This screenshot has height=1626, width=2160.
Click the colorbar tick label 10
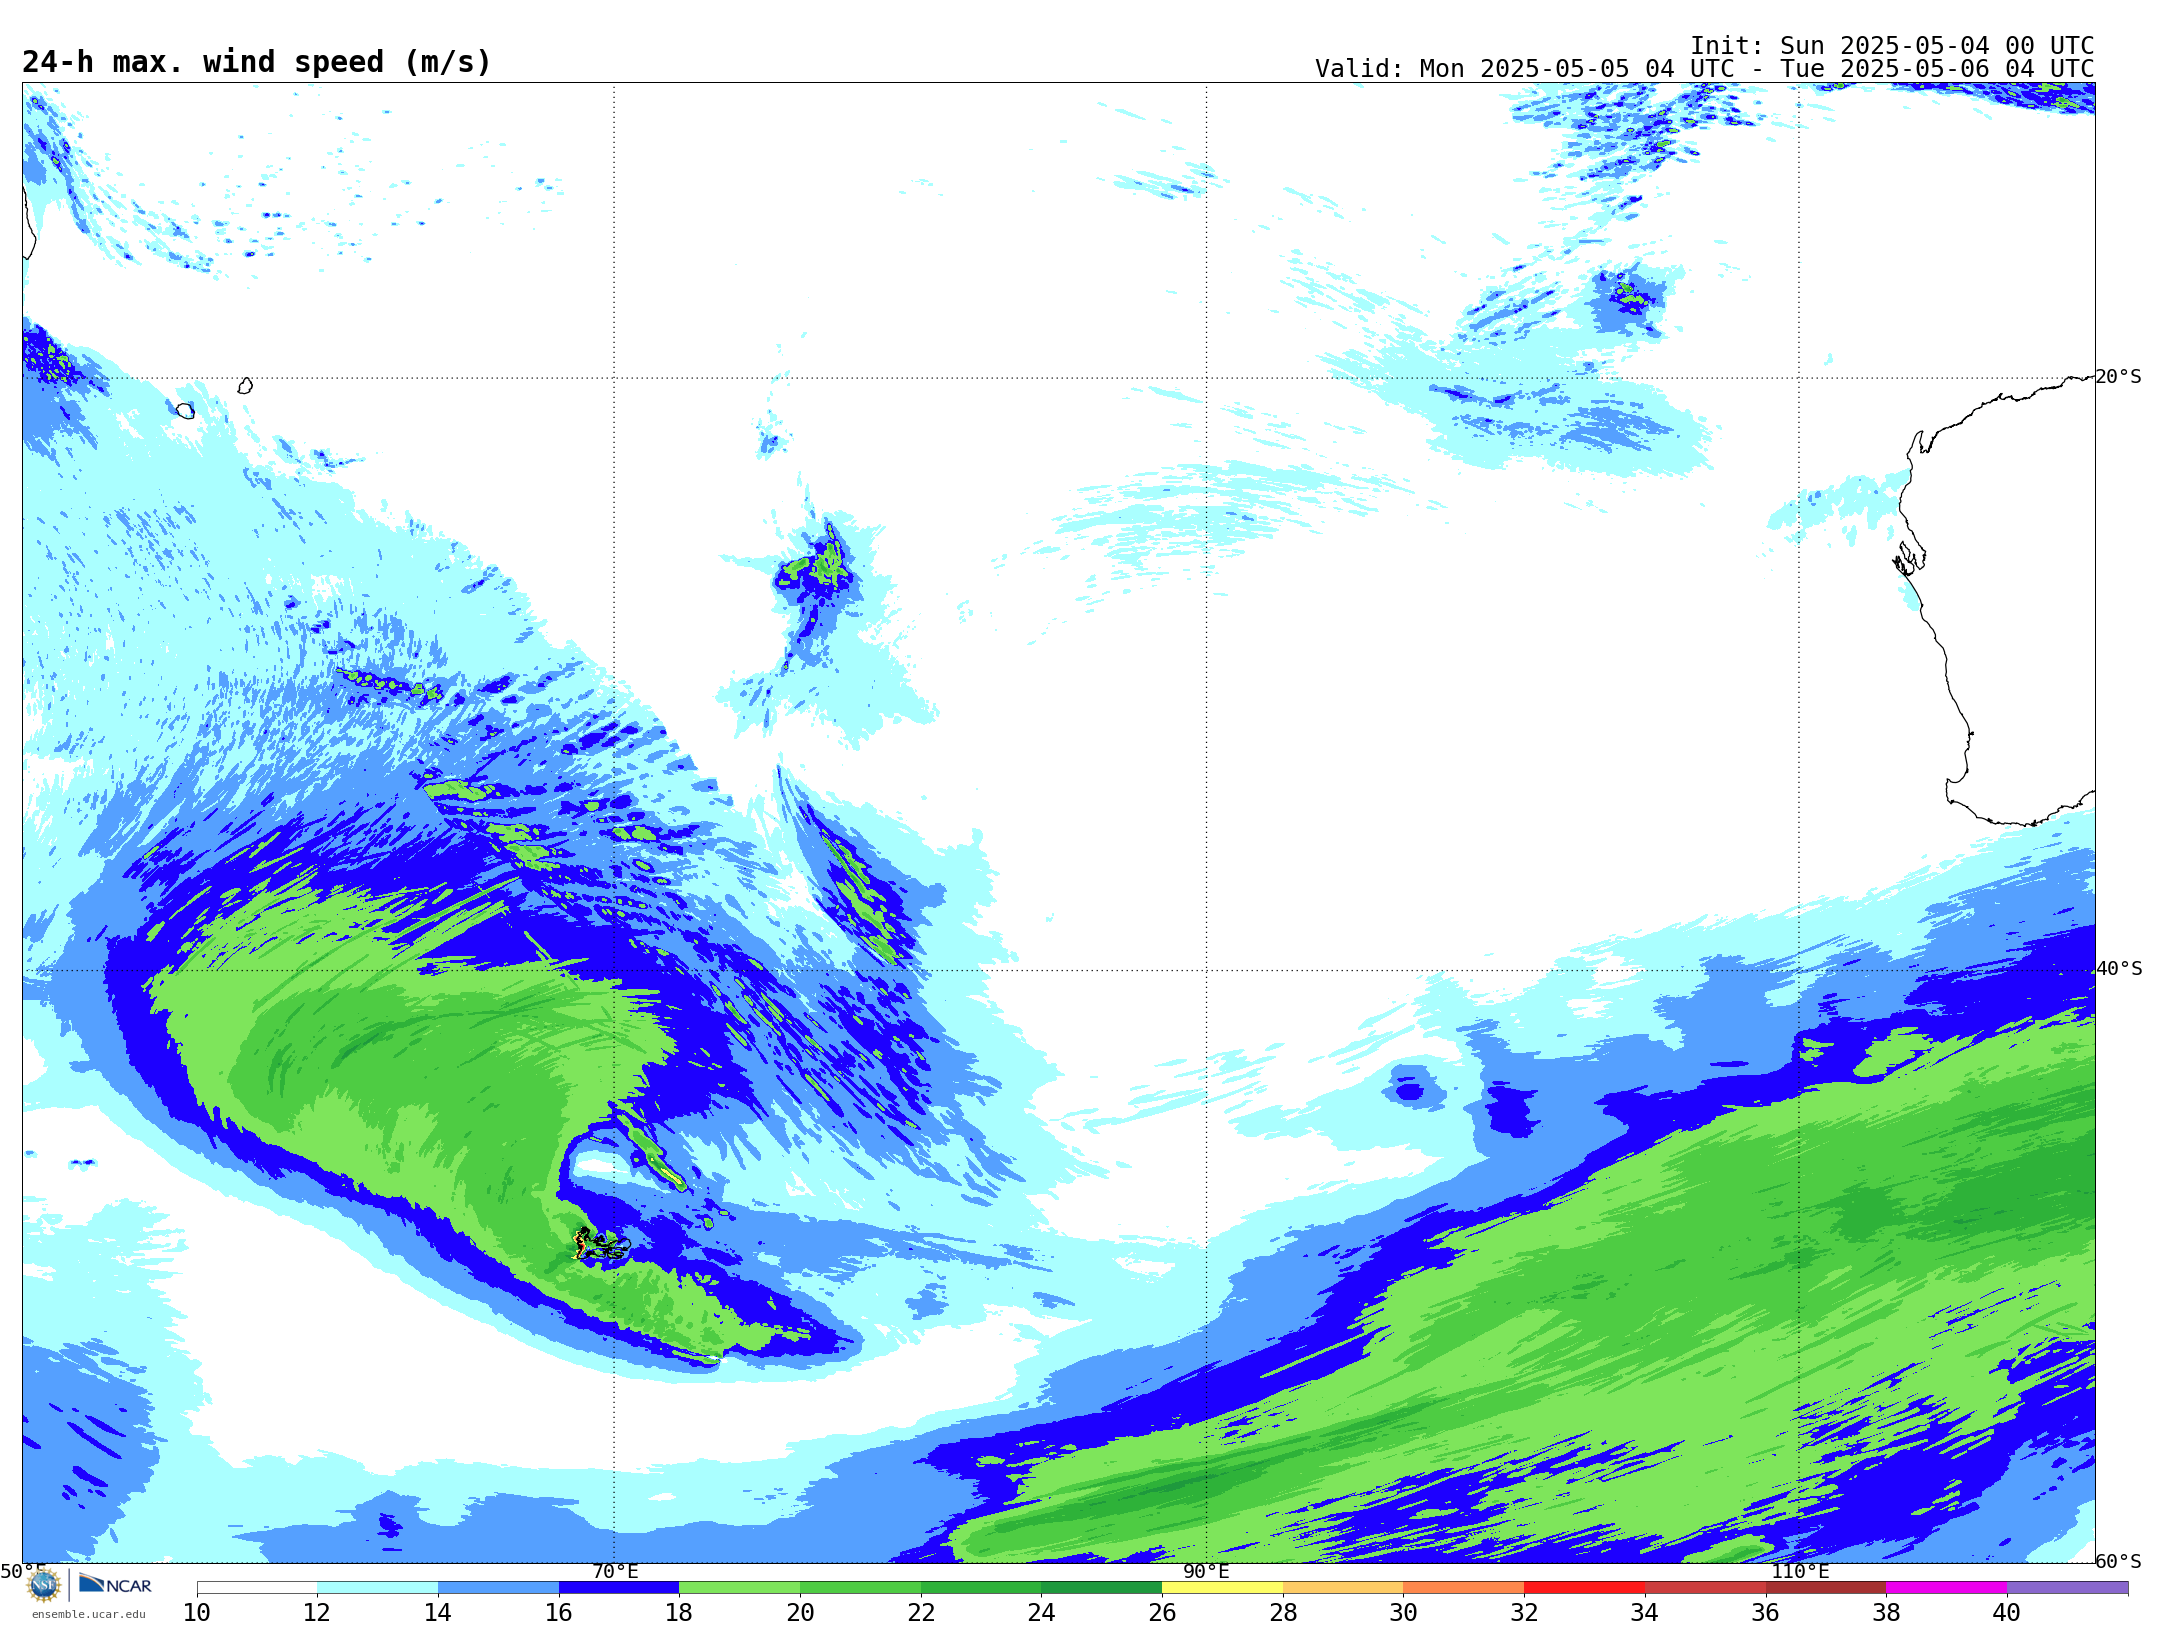point(197,1612)
